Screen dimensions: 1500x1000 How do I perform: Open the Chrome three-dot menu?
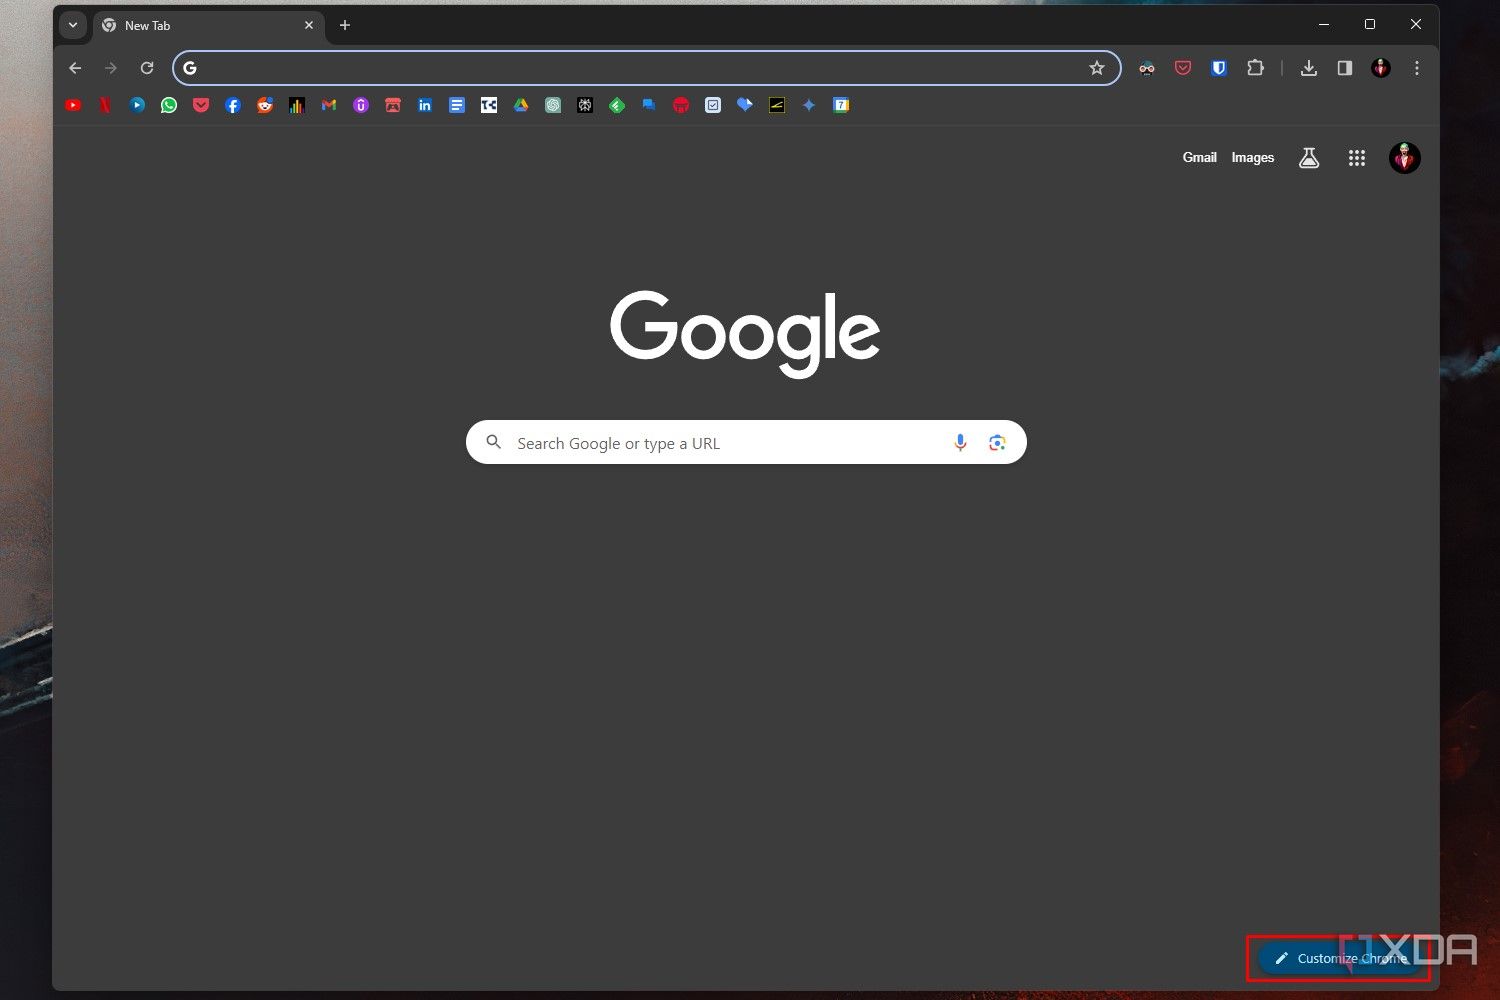[x=1417, y=68]
